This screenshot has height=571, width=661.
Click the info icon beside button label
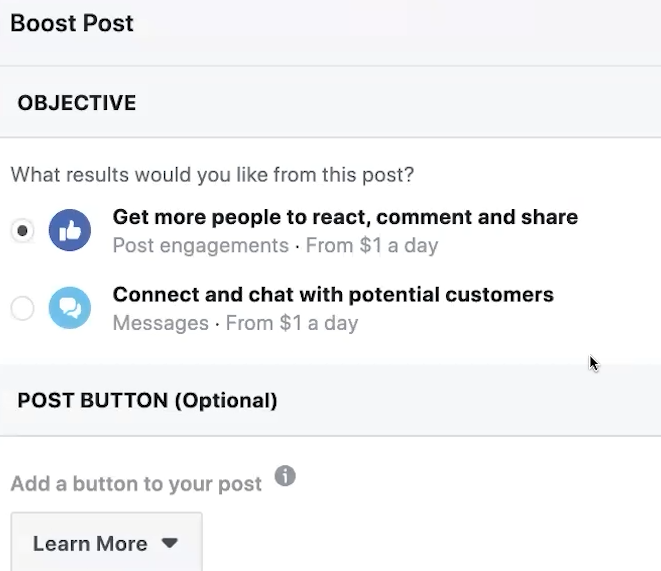(x=285, y=476)
